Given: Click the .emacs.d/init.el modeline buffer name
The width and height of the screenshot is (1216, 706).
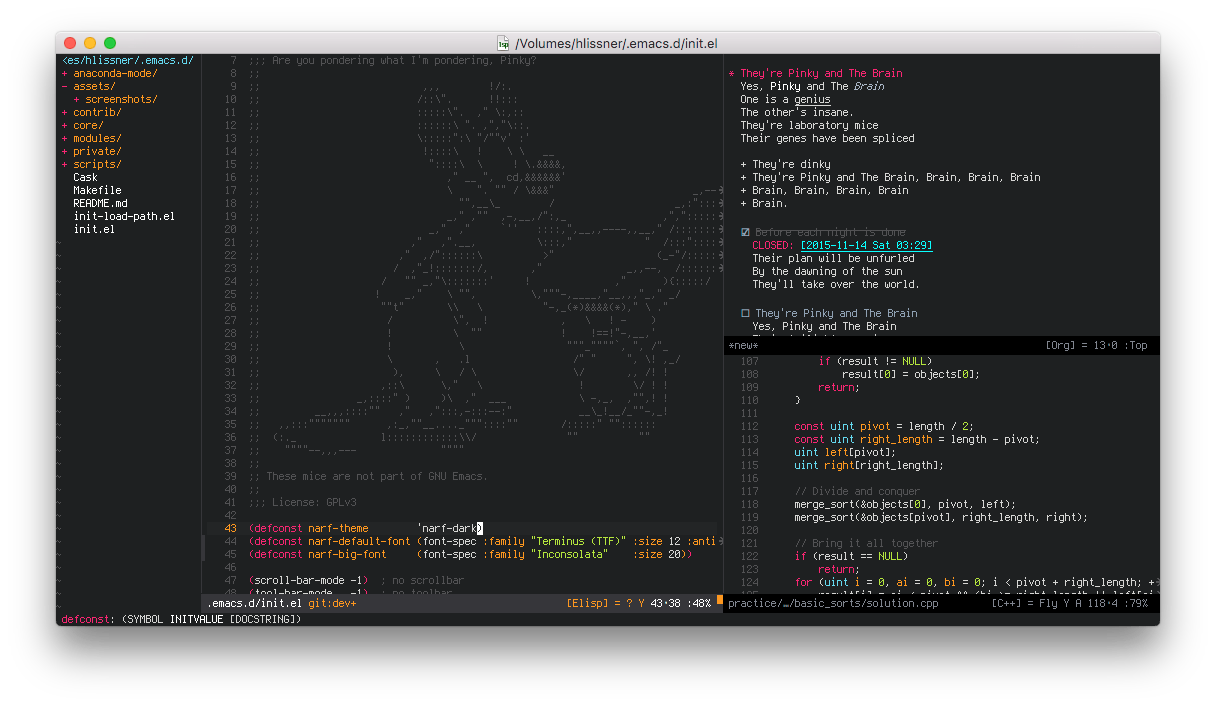Looking at the screenshot, I should pos(254,603).
